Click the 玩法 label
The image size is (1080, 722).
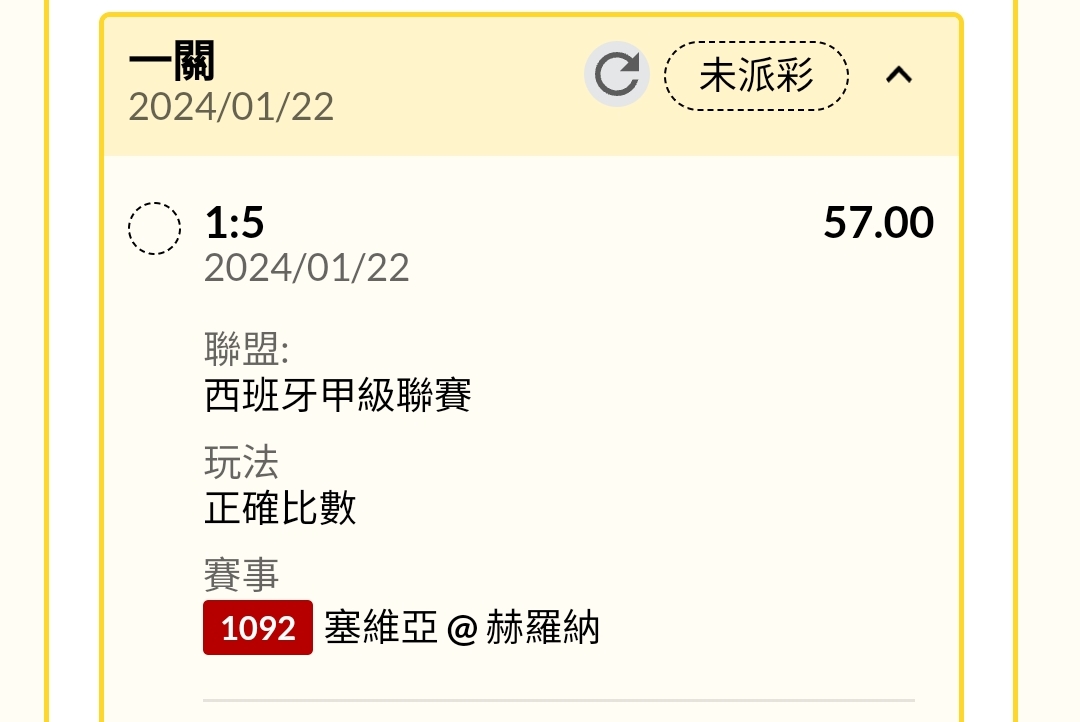pos(241,463)
